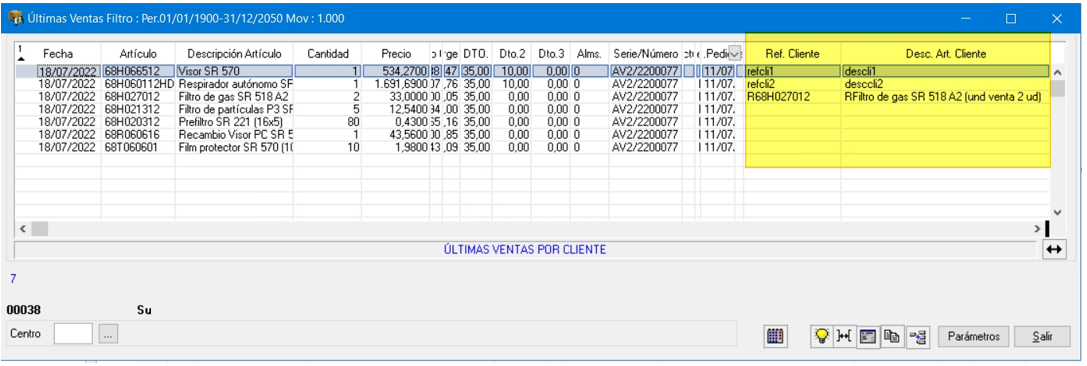
Task: Select article code 68H027012
Action: click(138, 96)
